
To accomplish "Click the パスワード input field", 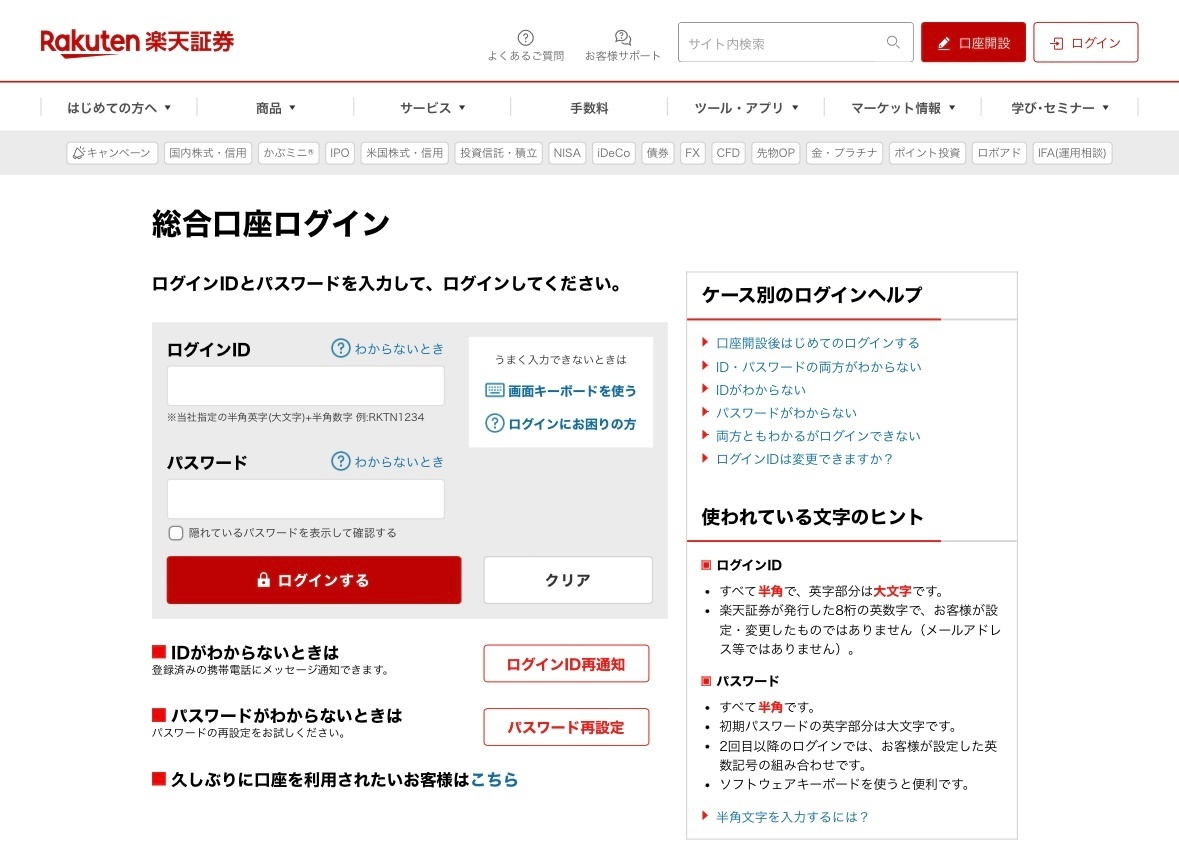I will (x=305, y=499).
